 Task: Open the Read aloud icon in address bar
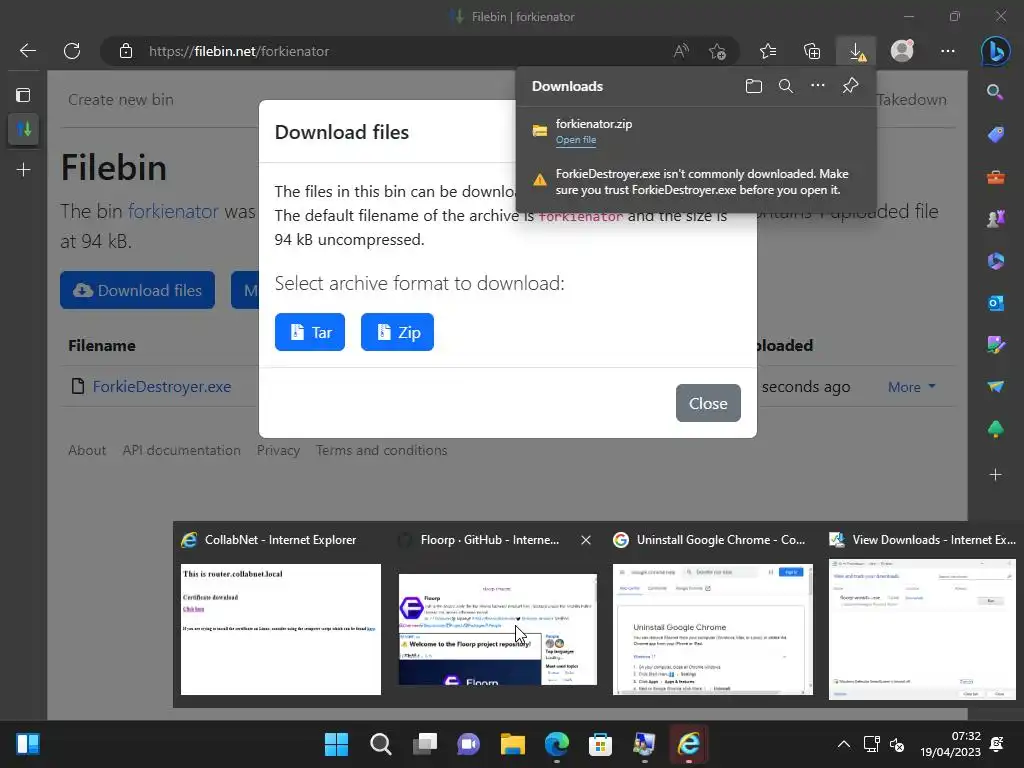(x=680, y=51)
